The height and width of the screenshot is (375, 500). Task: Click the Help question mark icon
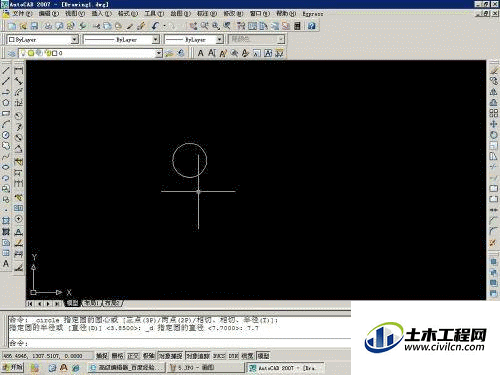click(x=312, y=26)
